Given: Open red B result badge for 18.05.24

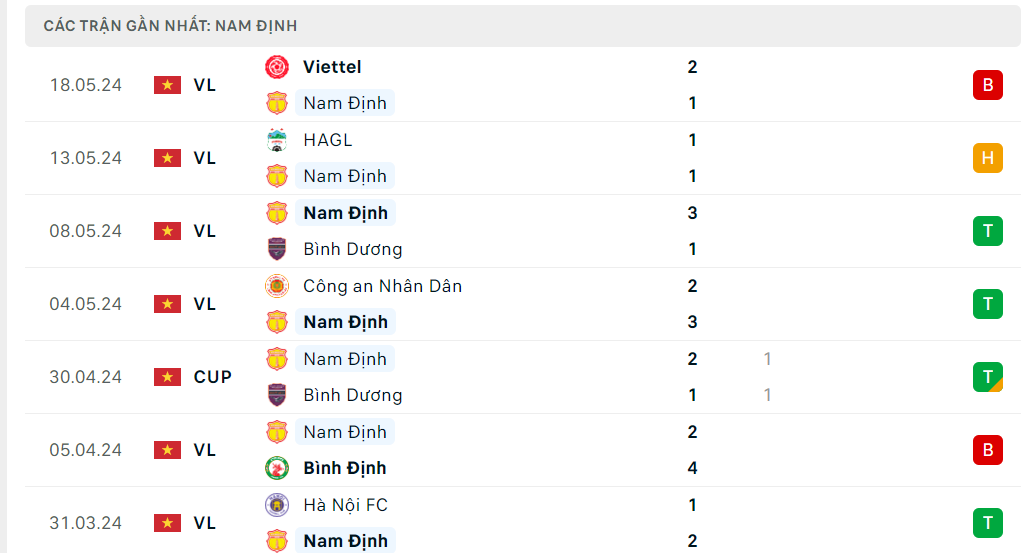Looking at the screenshot, I should 987,85.
